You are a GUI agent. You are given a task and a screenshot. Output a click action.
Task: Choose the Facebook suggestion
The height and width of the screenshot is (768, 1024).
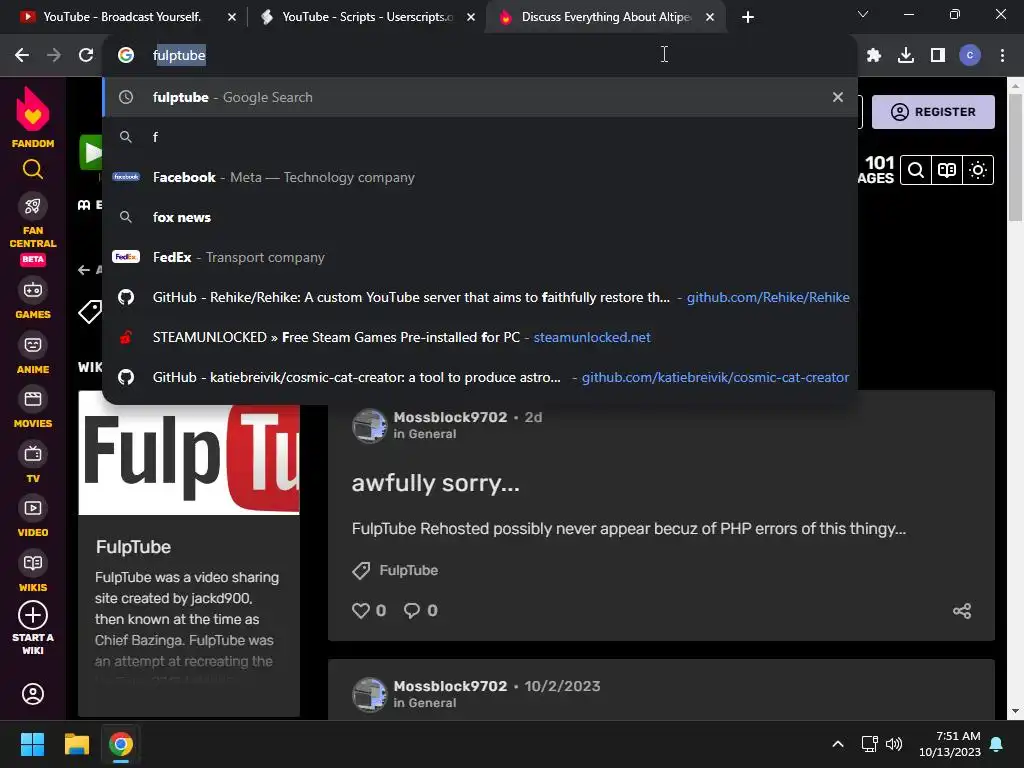pyautogui.click(x=480, y=178)
